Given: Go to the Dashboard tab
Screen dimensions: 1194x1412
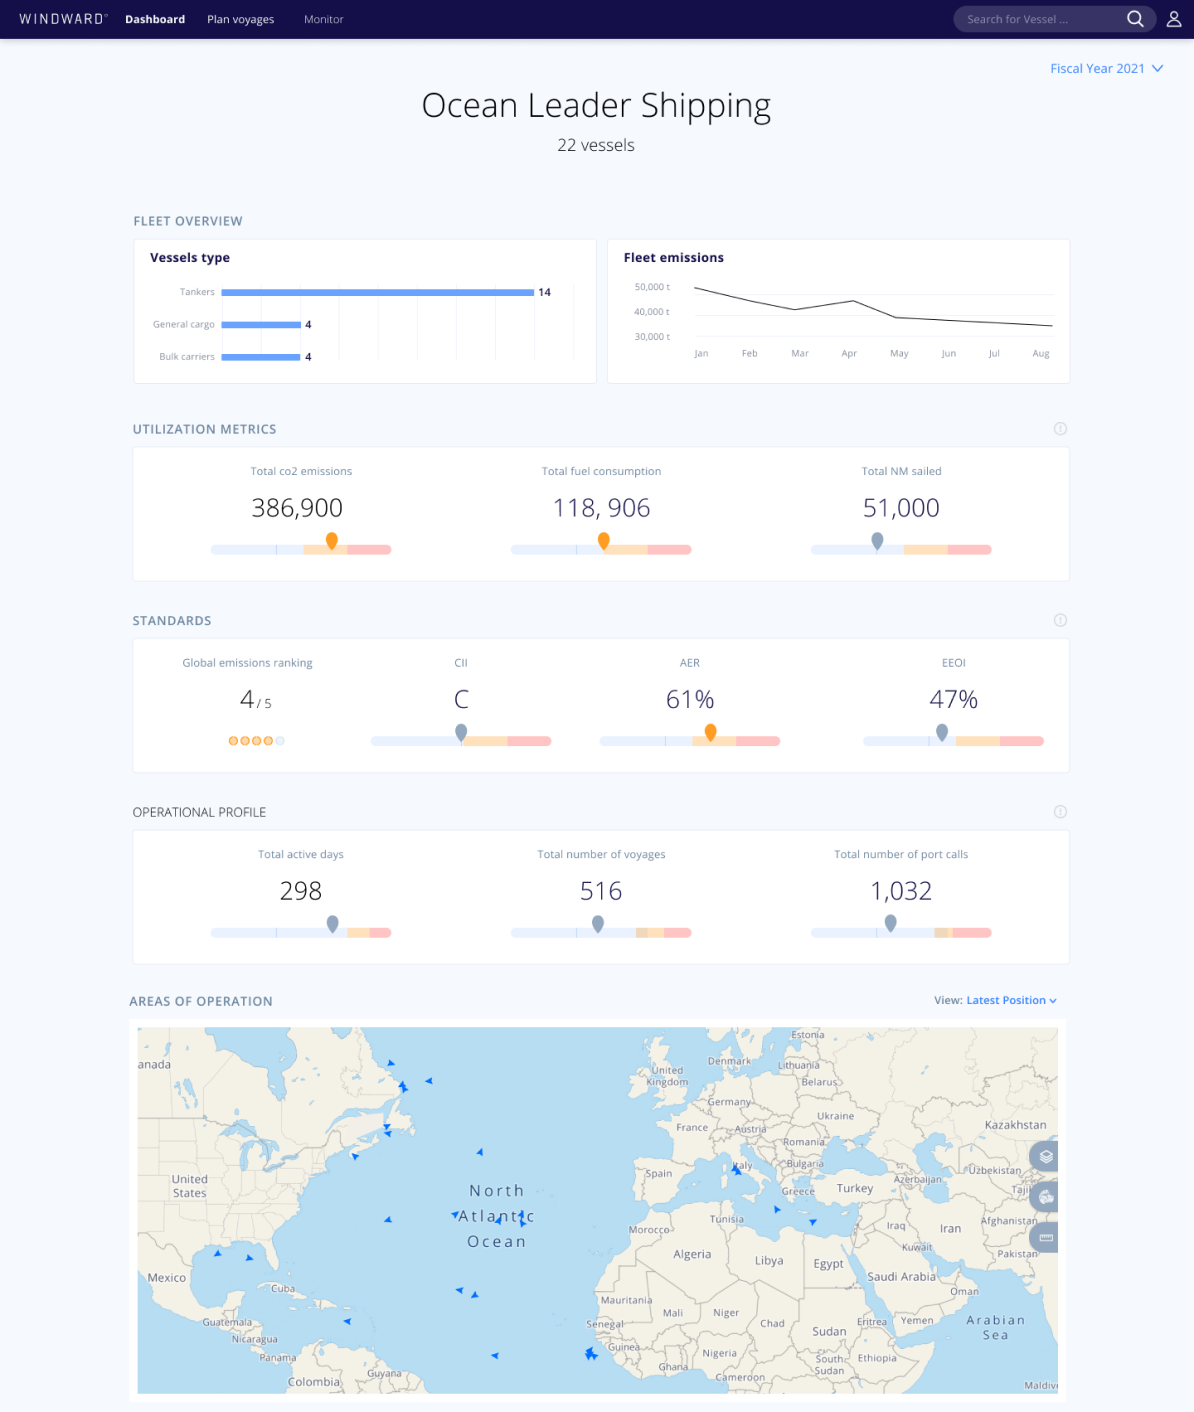Looking at the screenshot, I should coord(155,19).
